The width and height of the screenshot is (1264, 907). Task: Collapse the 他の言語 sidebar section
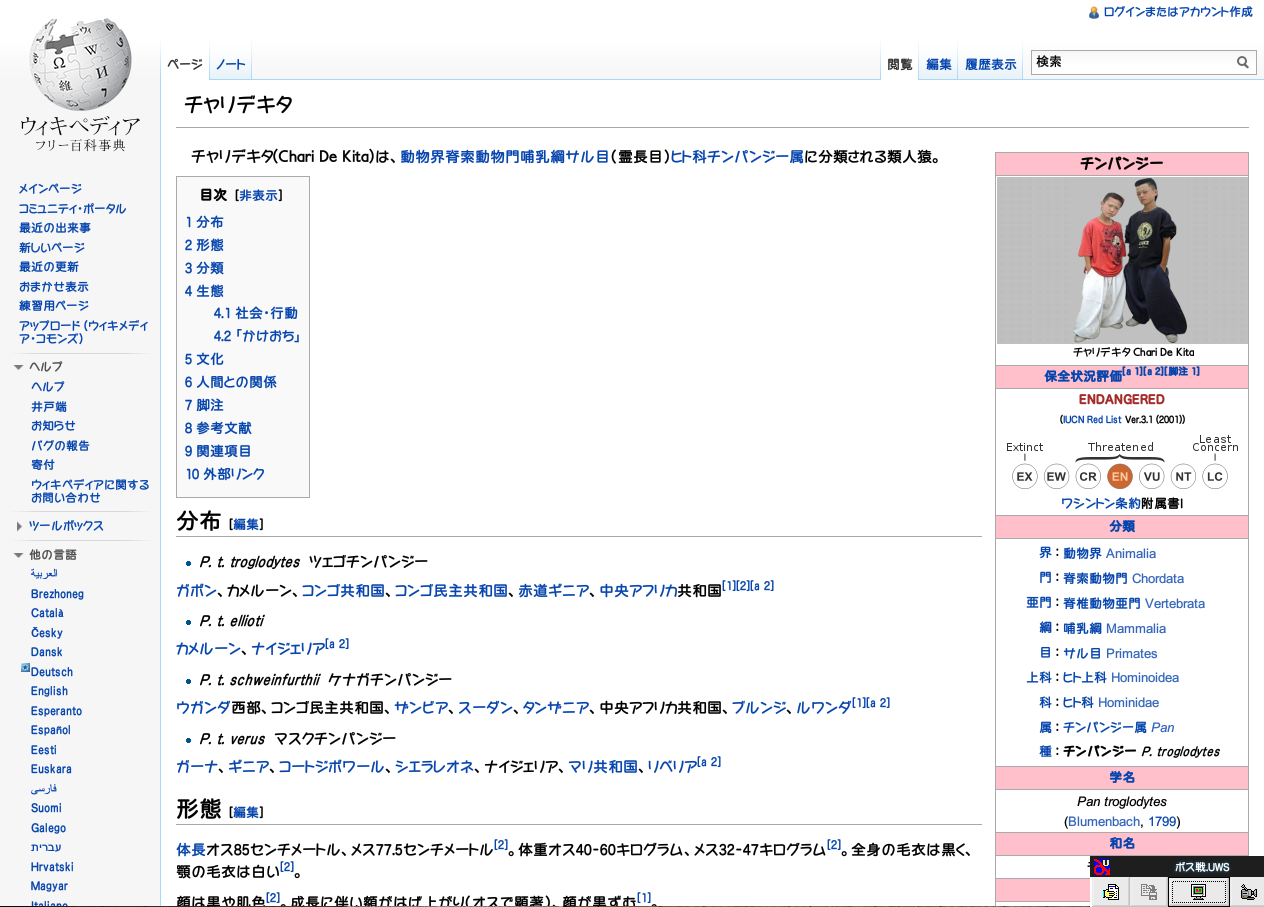point(19,555)
